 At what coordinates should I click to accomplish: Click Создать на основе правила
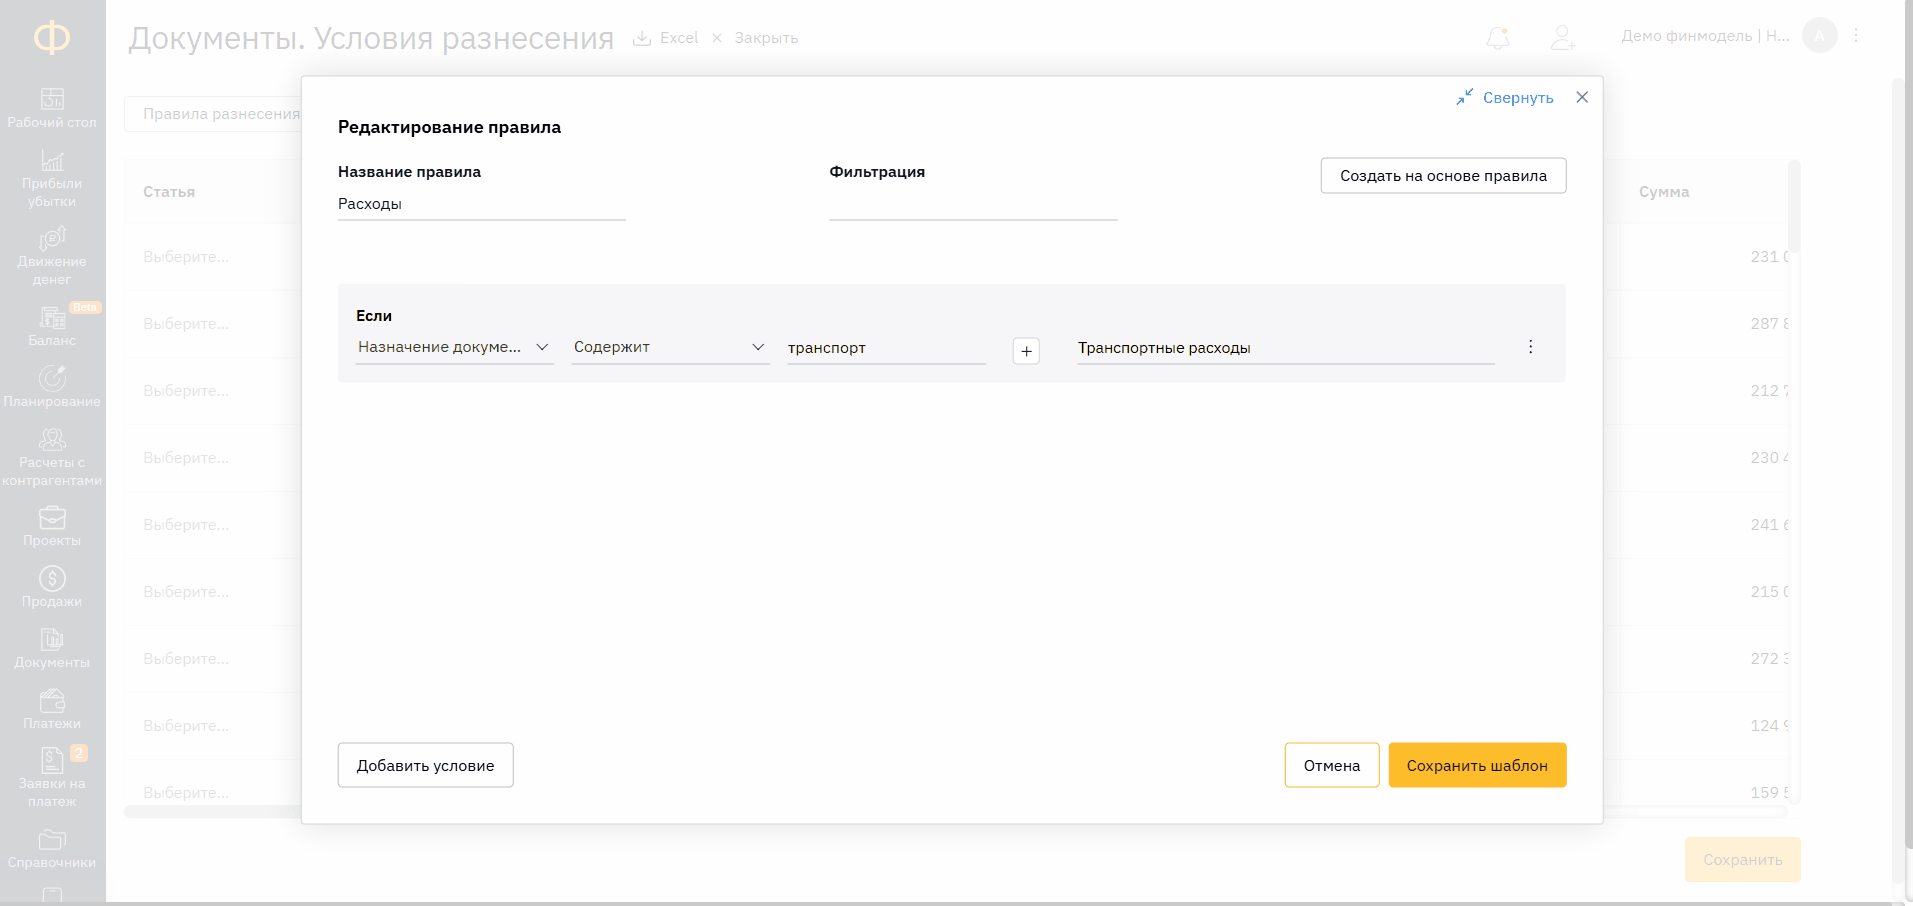(1442, 176)
